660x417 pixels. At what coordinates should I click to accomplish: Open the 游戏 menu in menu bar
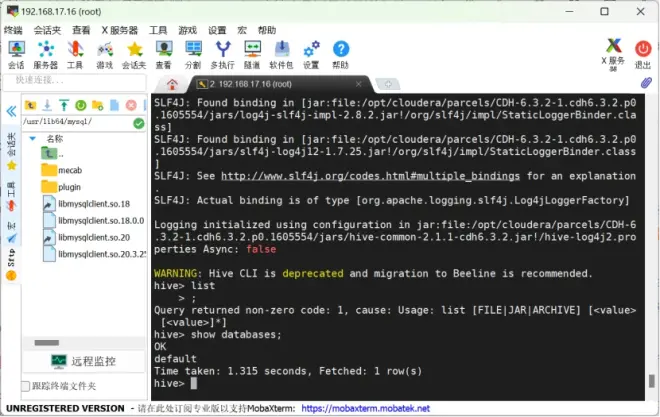click(x=187, y=30)
